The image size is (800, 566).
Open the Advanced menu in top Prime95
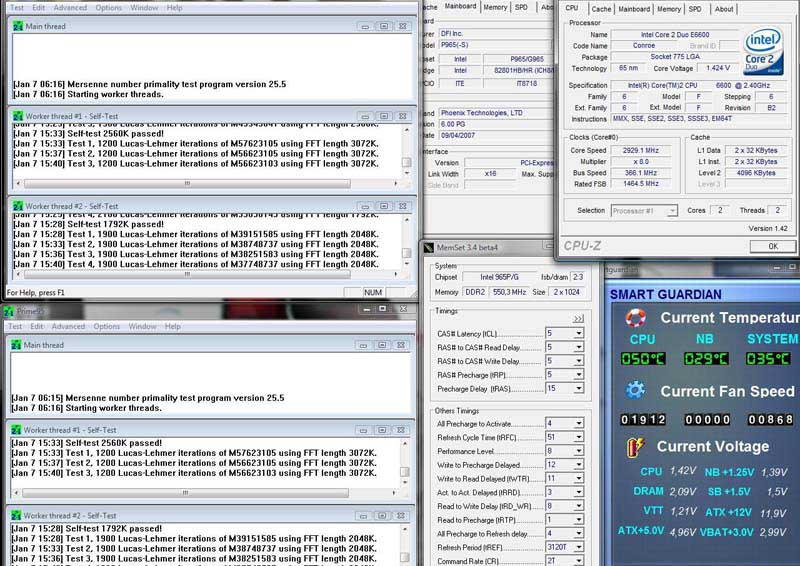(70, 8)
